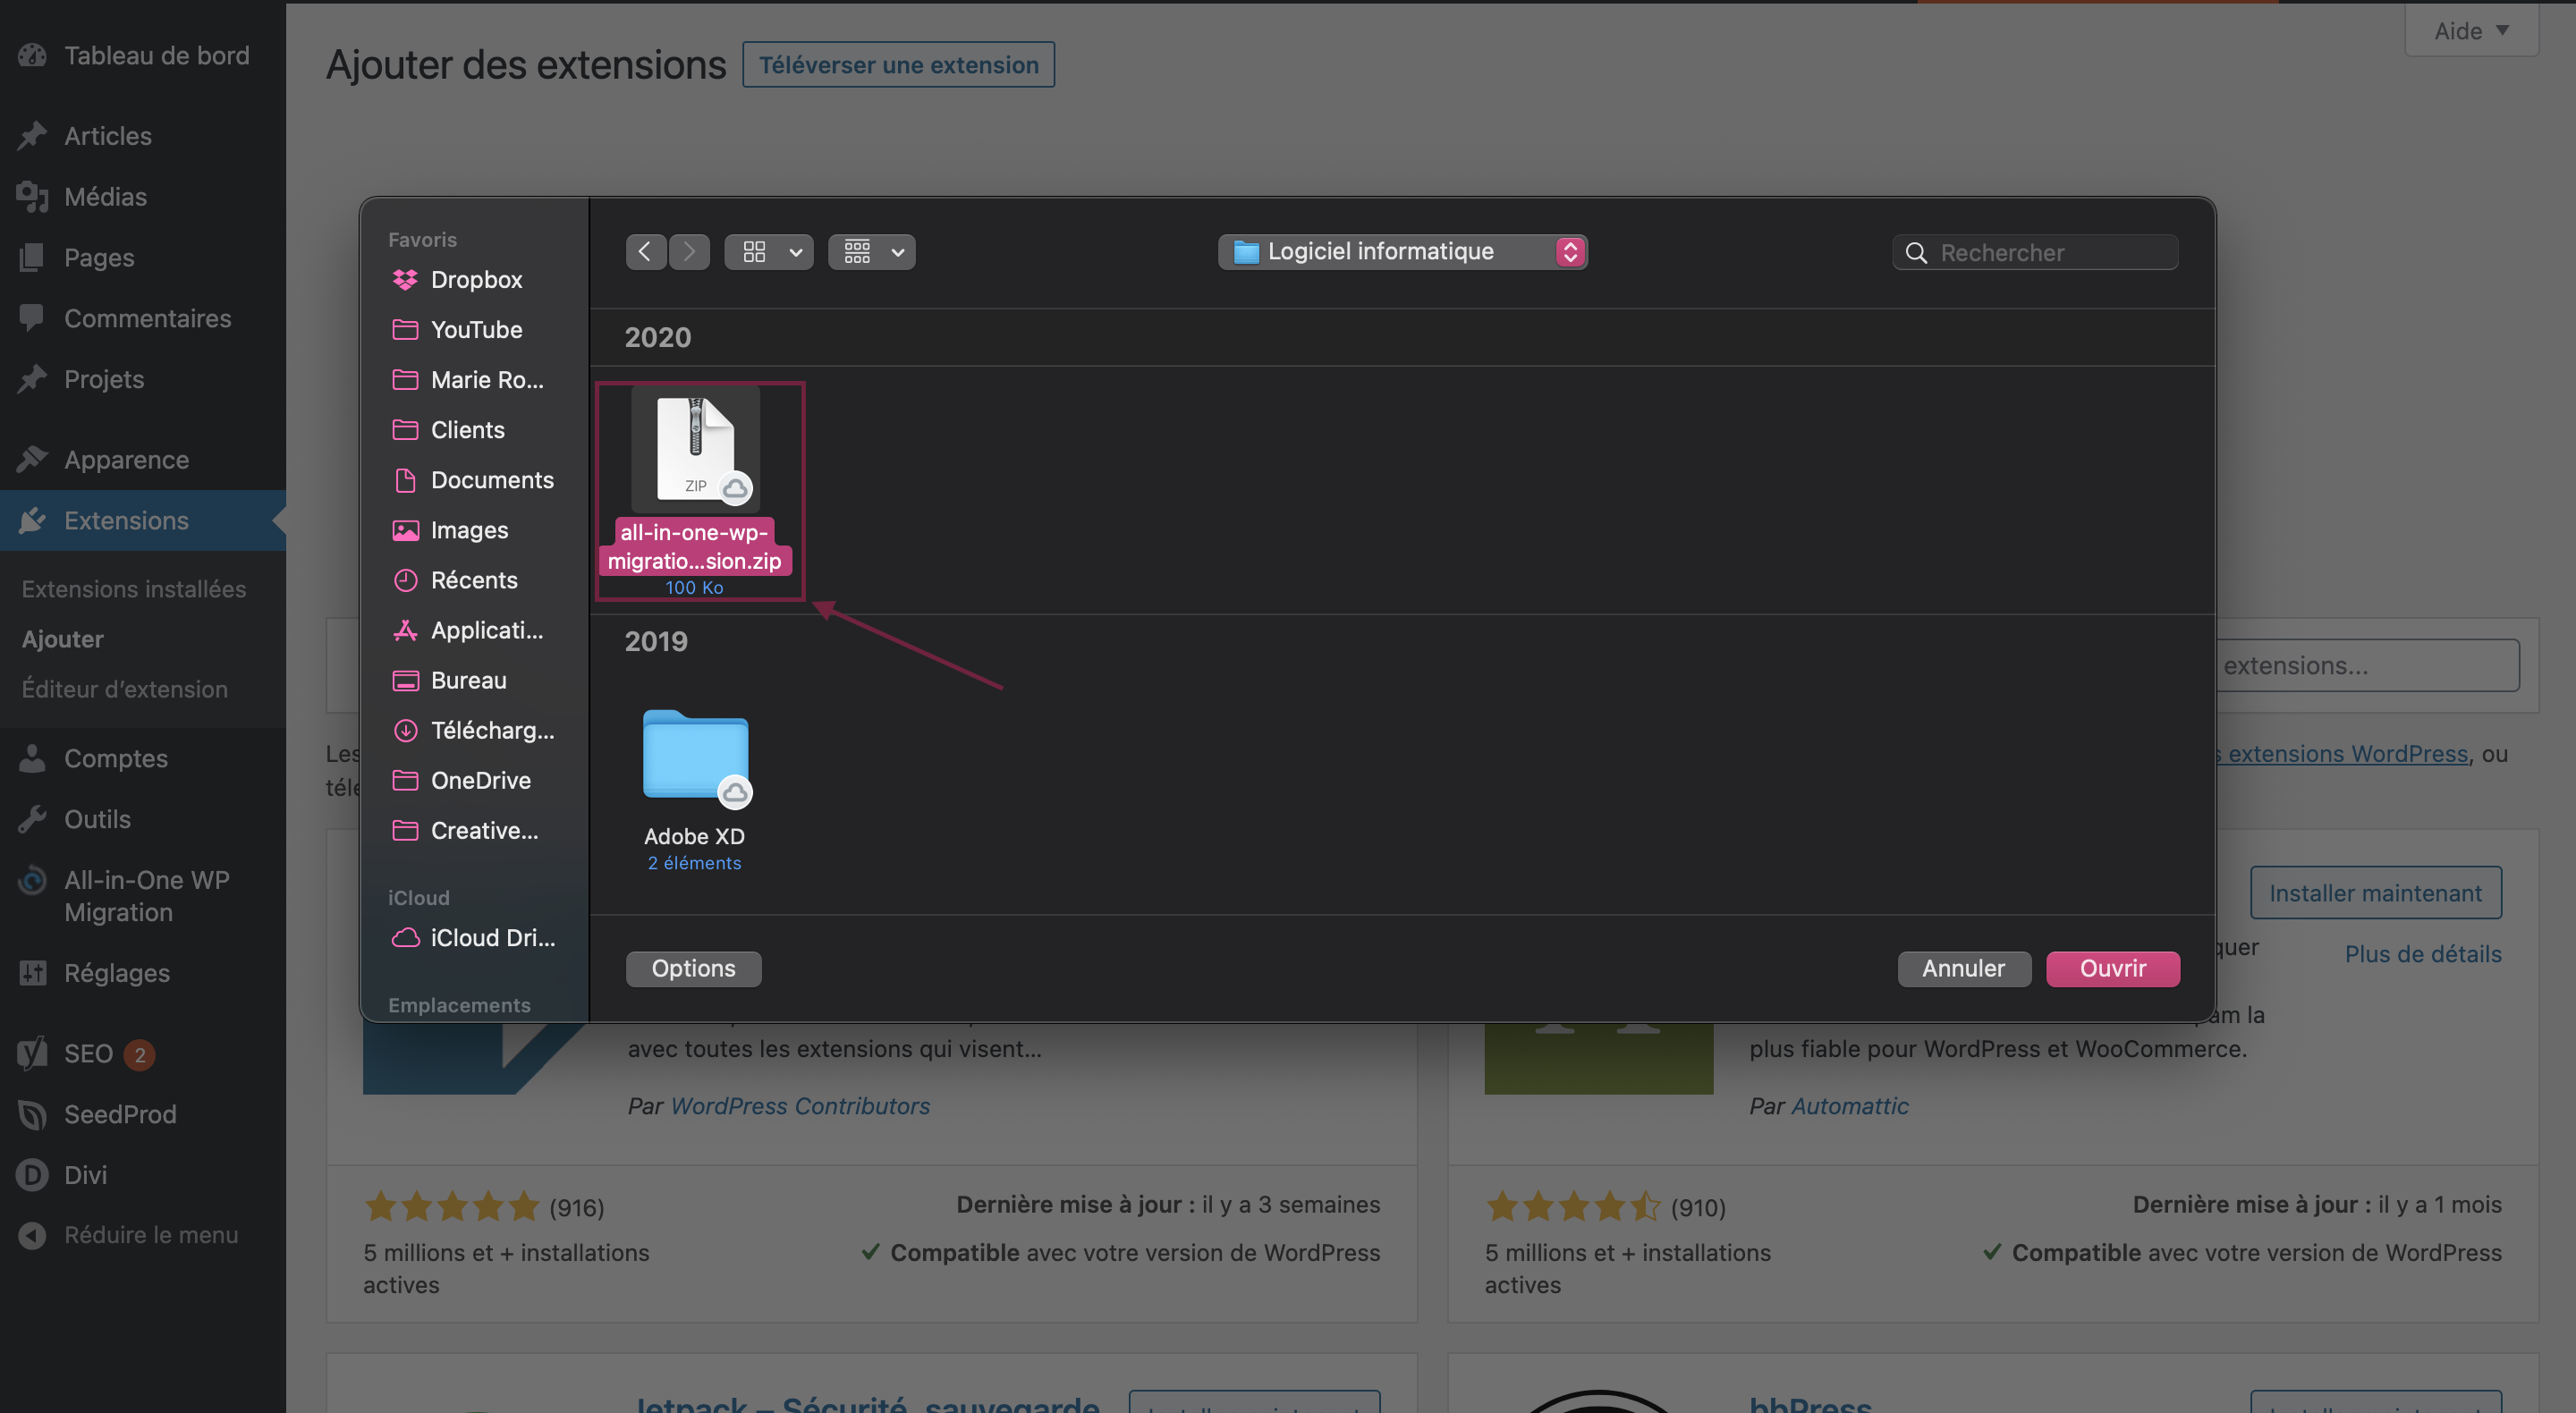
Task: Open All-in-One WP Migration menu item
Action: click(143, 896)
